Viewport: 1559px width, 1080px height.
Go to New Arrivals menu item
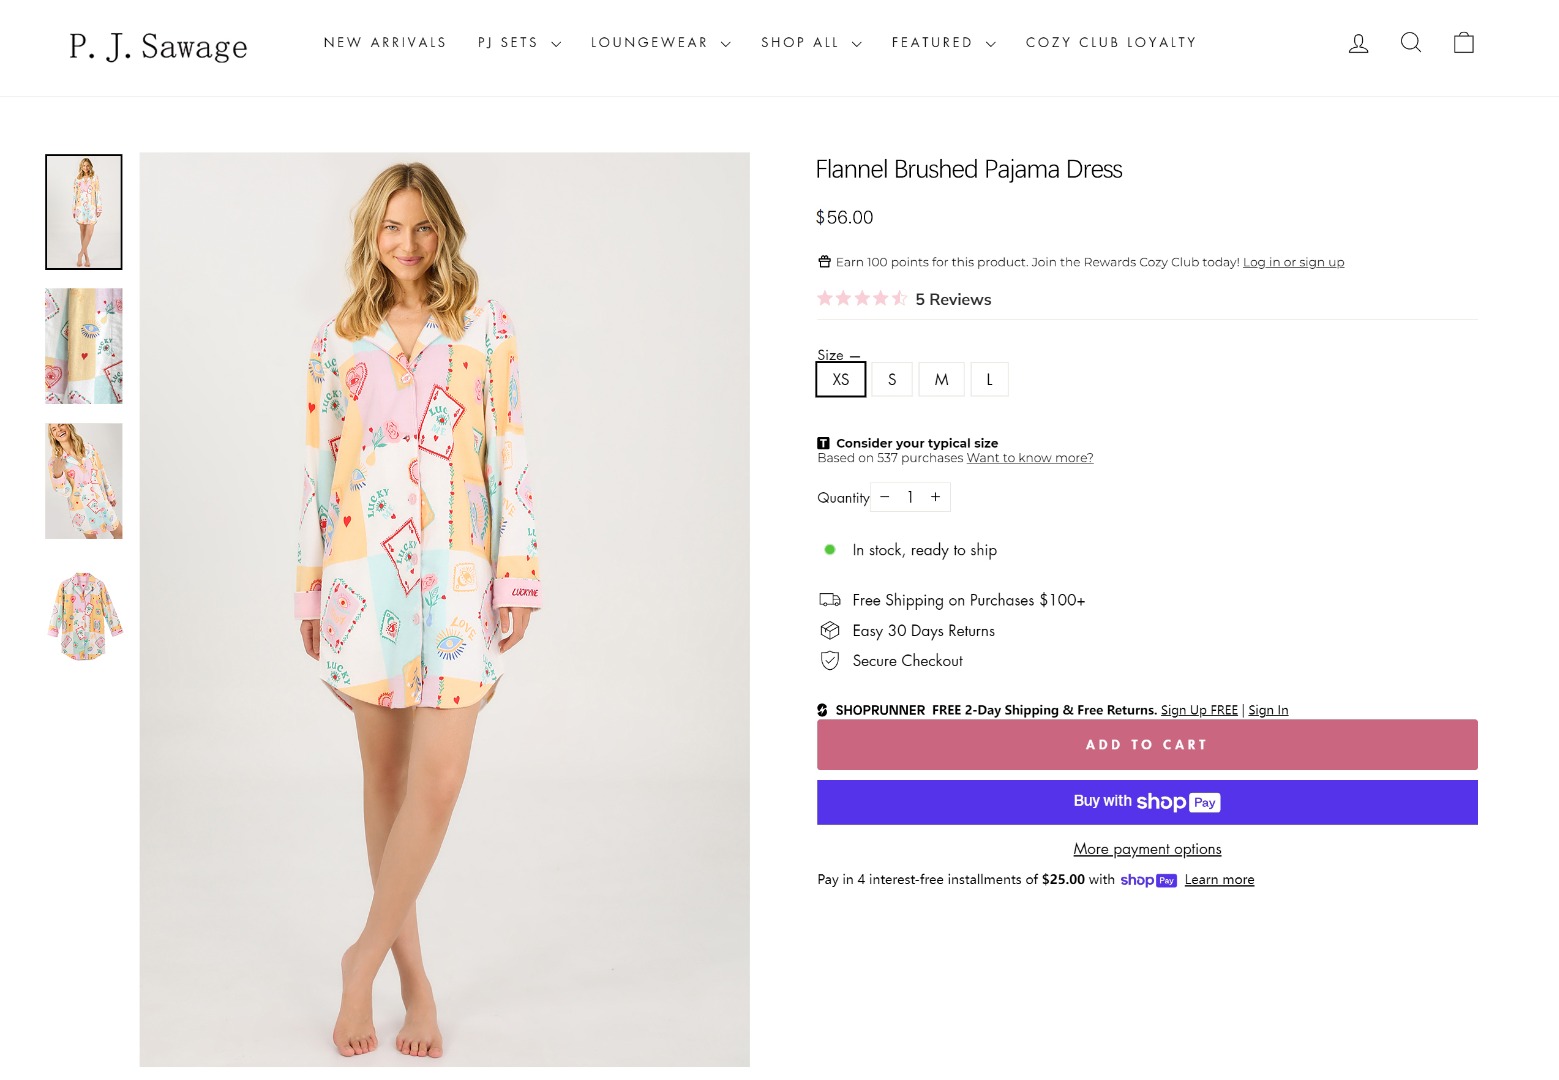pyautogui.click(x=385, y=43)
